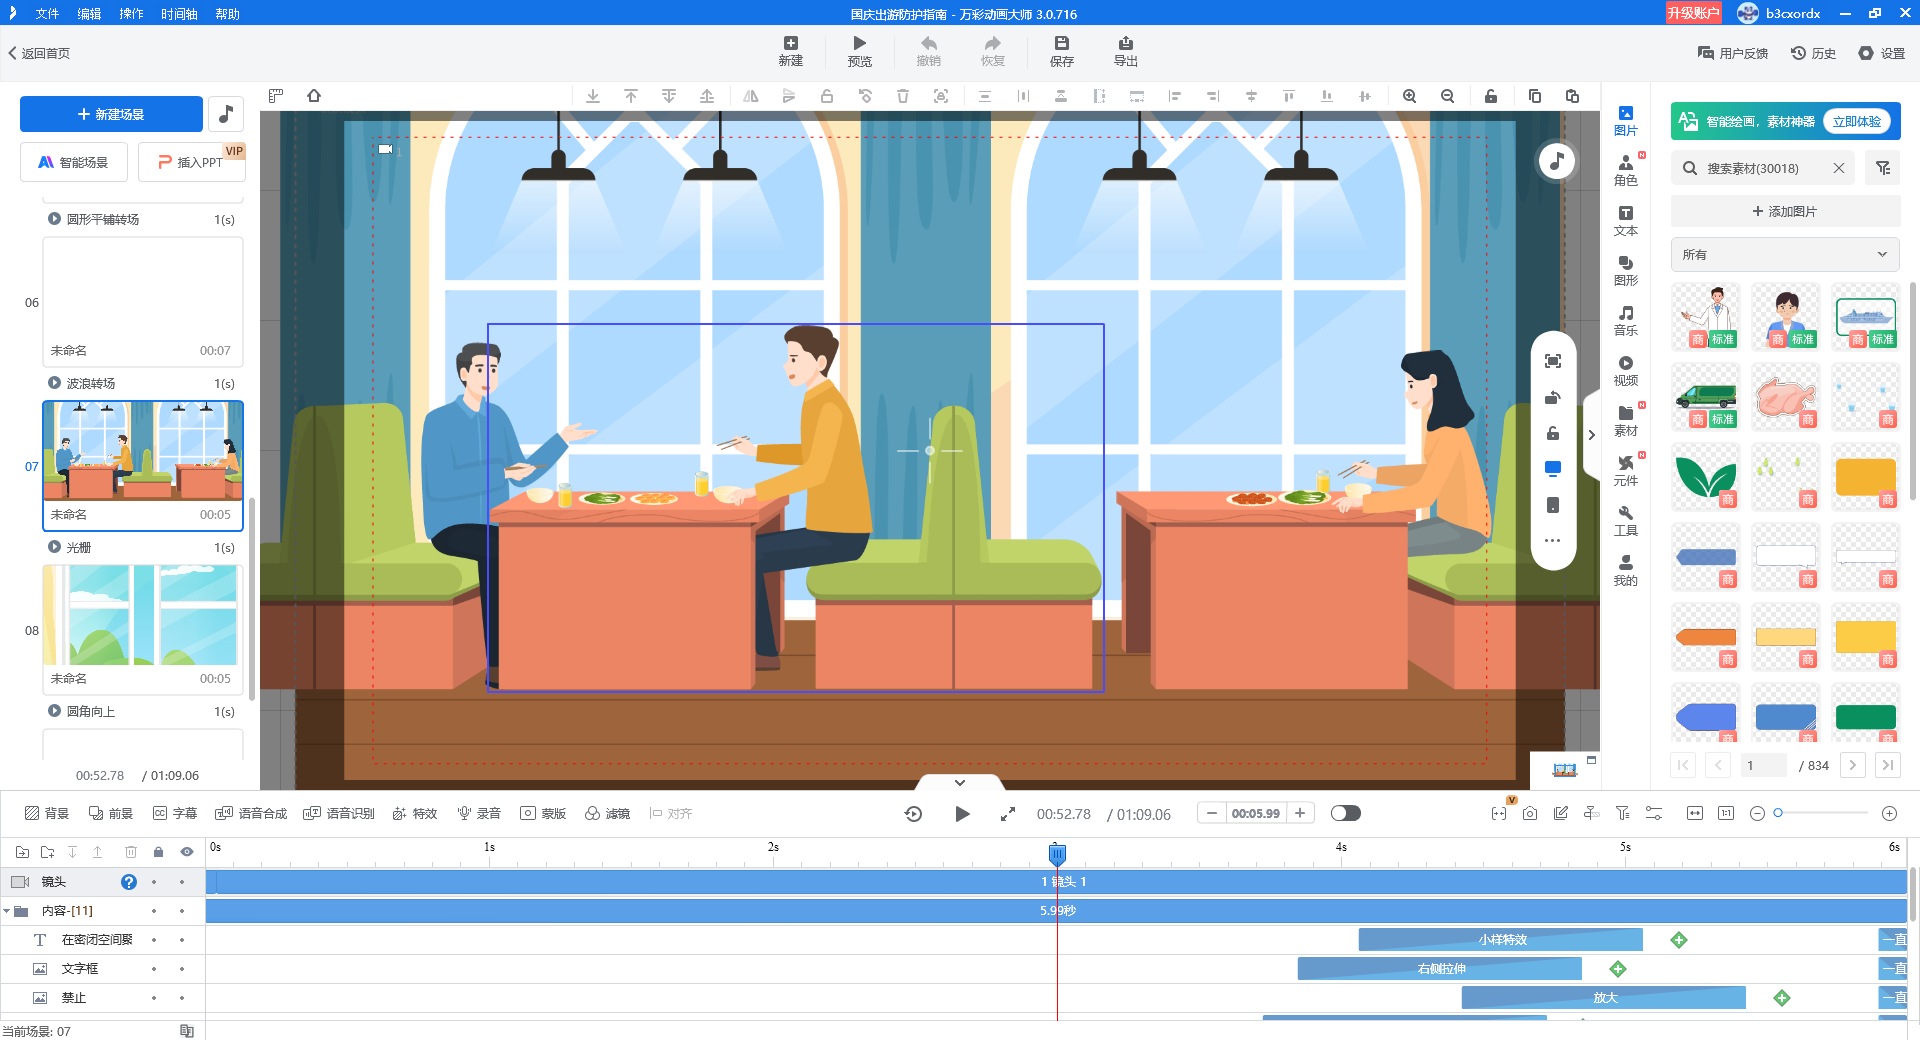Click the 添加图片 button
This screenshot has height=1040, width=1920.
pyautogui.click(x=1785, y=211)
